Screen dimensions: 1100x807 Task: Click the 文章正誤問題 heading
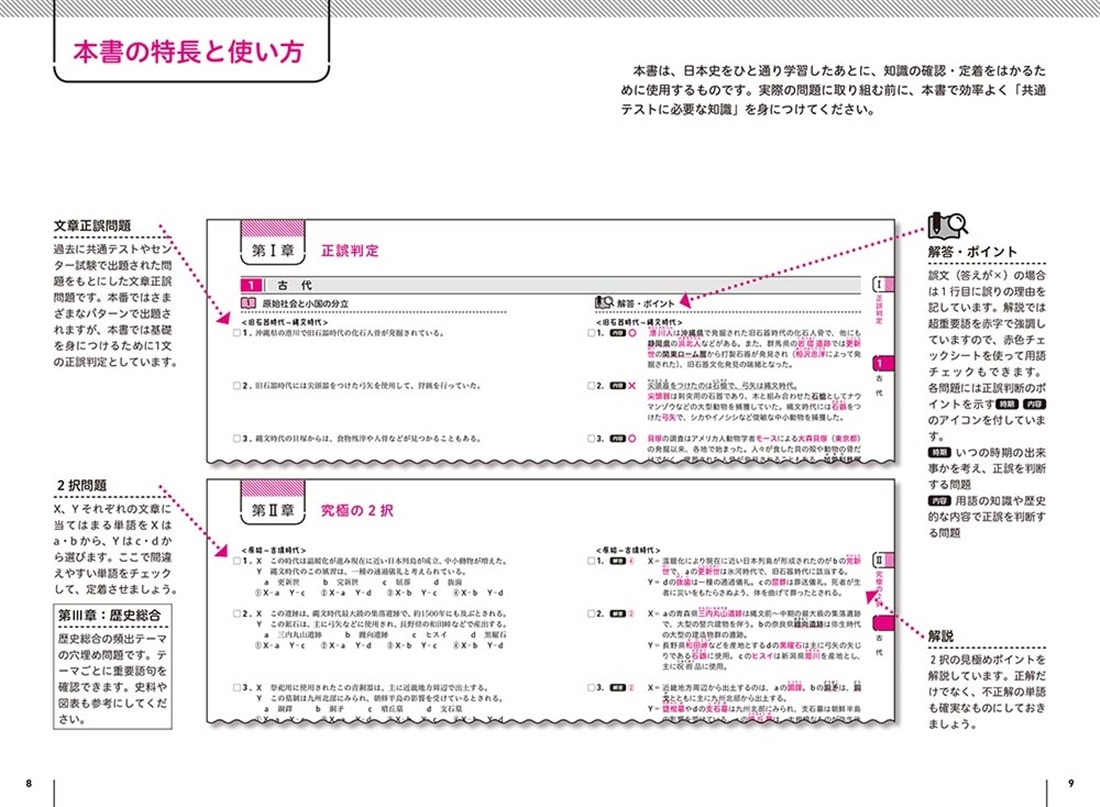pos(93,226)
